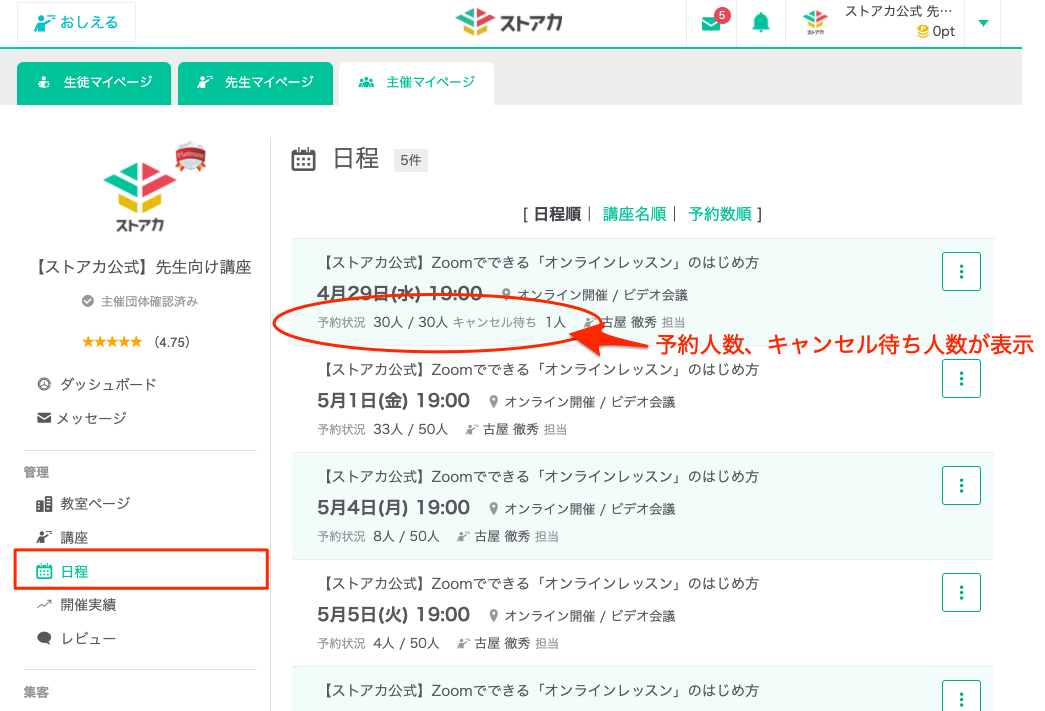Click the 主催団体確認済み verification label

[x=141, y=301]
